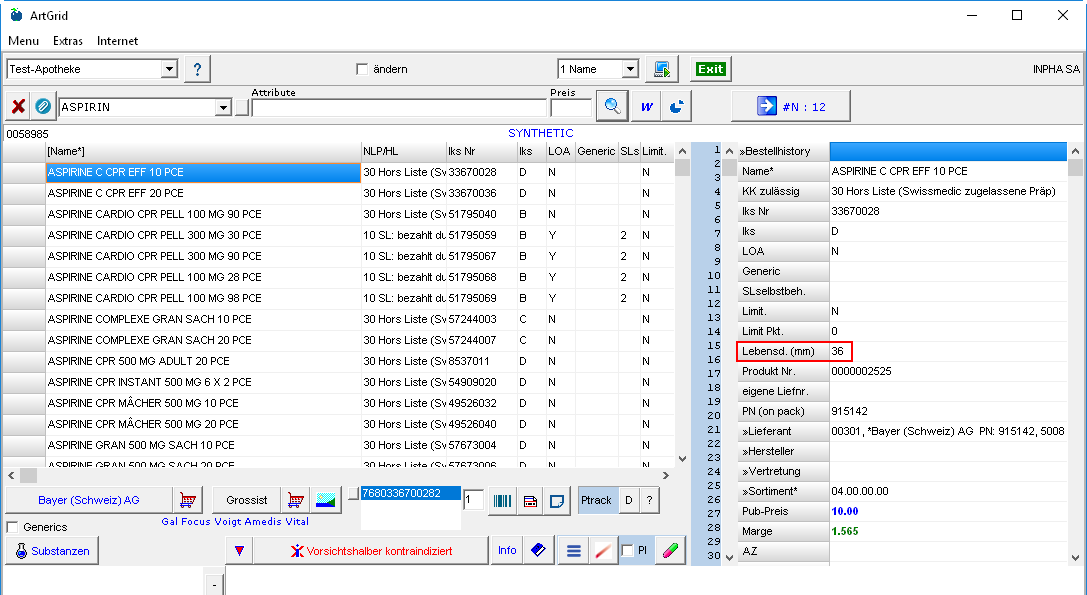Image resolution: width=1087 pixels, height=595 pixels.
Task: Click the ArtGrid app icon in title bar
Action: pyautogui.click(x=16, y=15)
